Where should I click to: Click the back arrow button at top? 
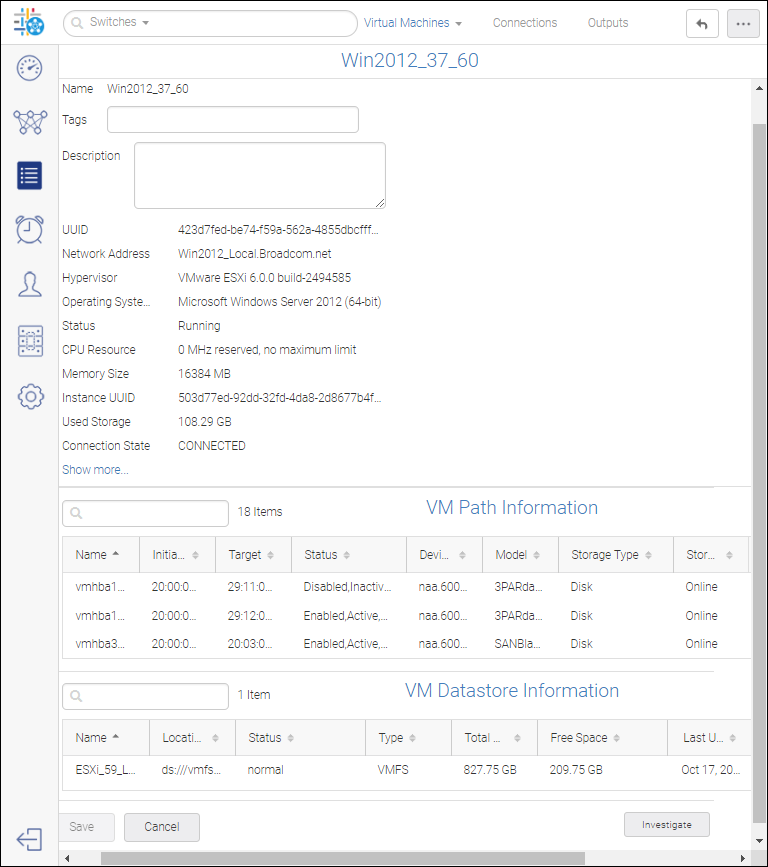pyautogui.click(x=702, y=24)
